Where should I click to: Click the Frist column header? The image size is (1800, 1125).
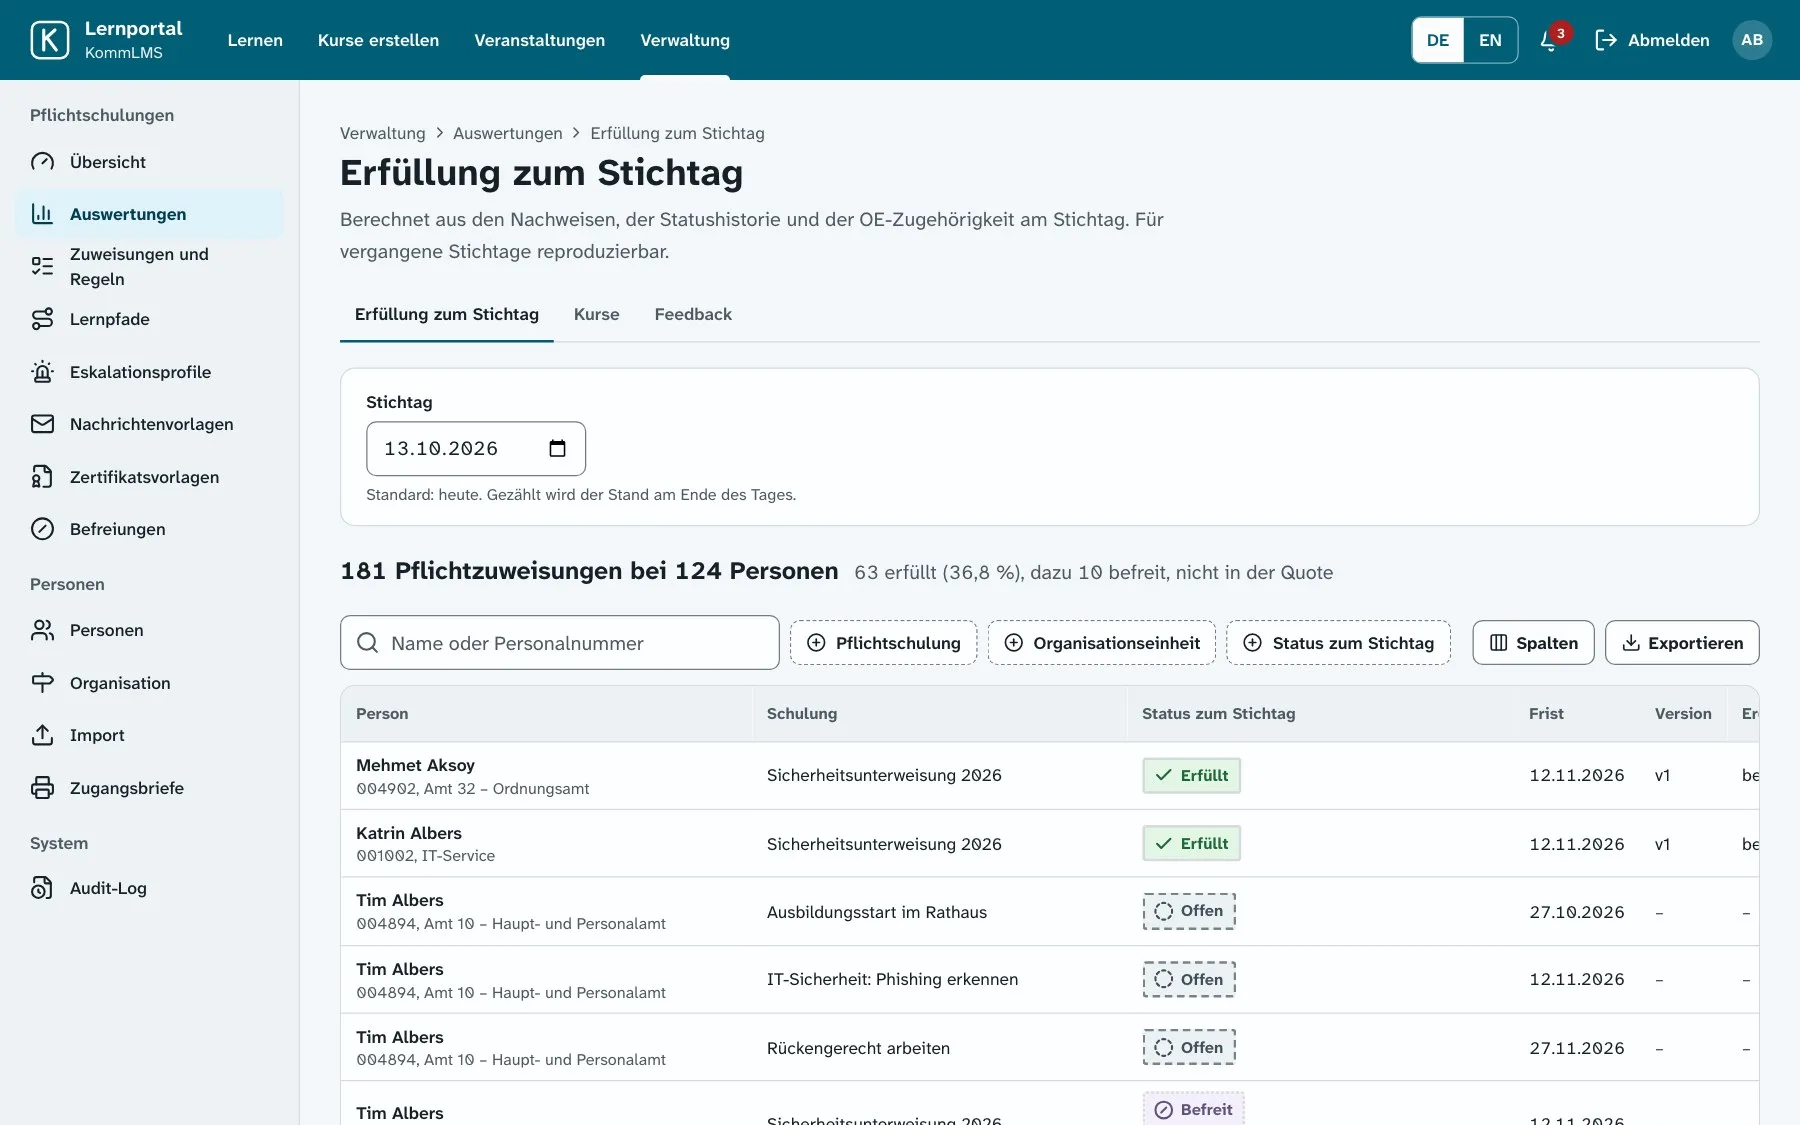[x=1546, y=714]
